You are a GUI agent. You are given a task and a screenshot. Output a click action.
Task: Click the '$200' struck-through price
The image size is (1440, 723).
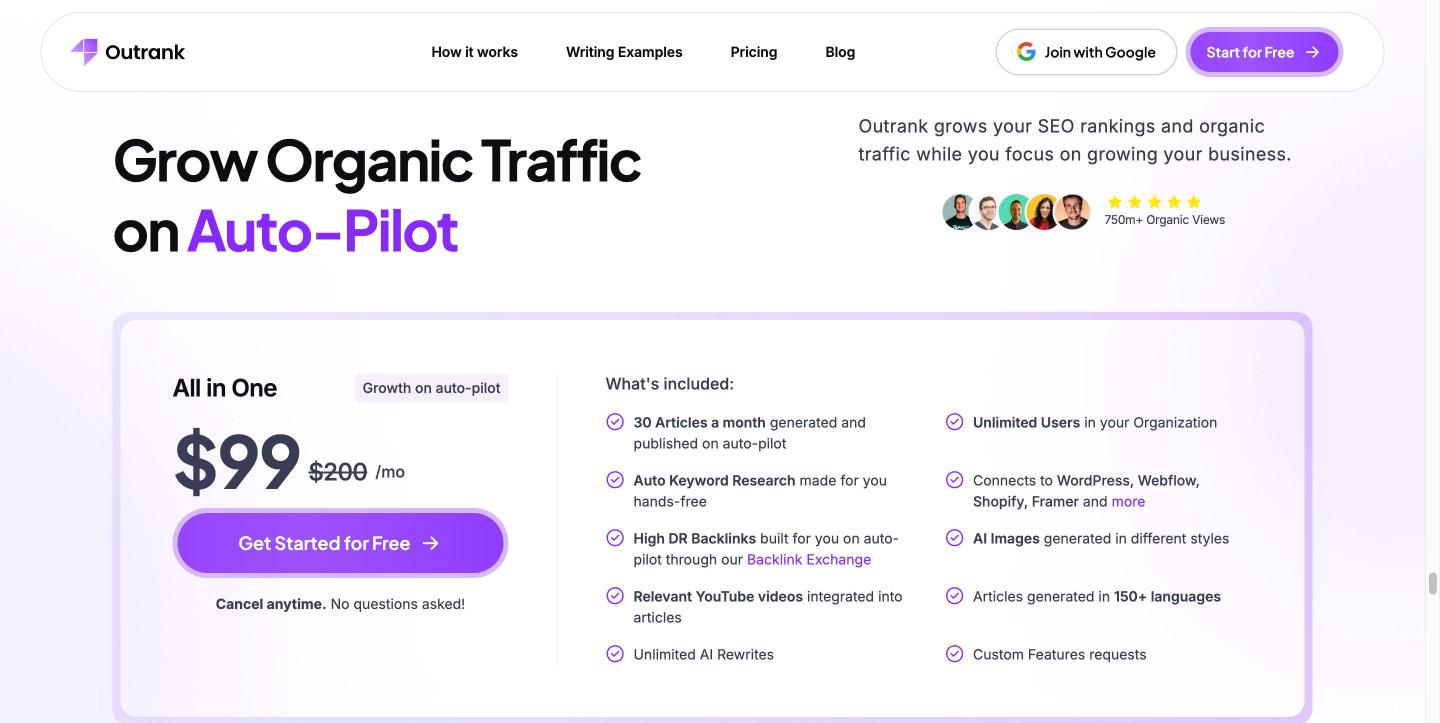[338, 471]
